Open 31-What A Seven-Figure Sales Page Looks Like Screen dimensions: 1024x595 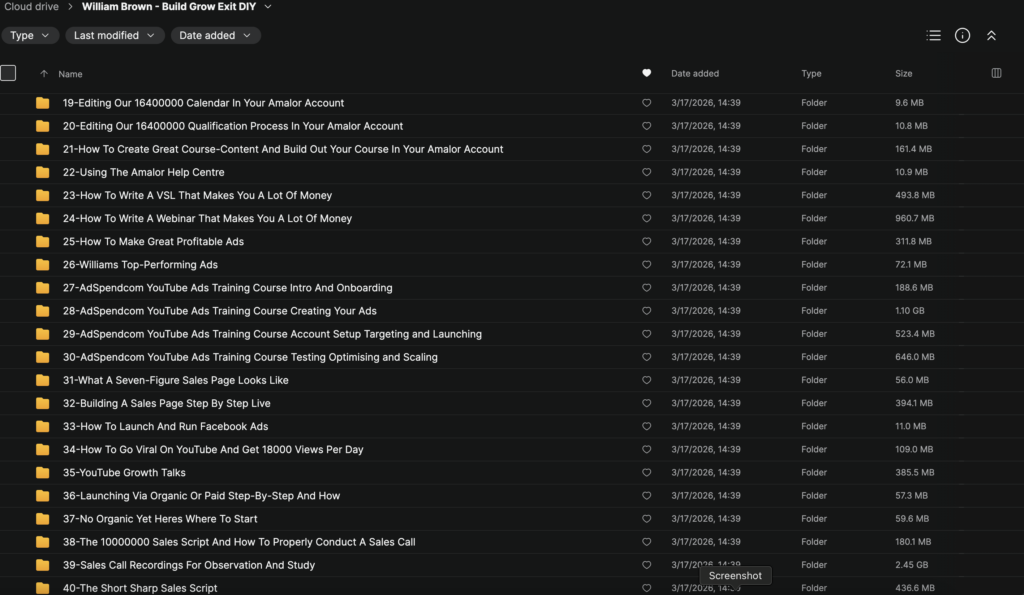coord(175,380)
